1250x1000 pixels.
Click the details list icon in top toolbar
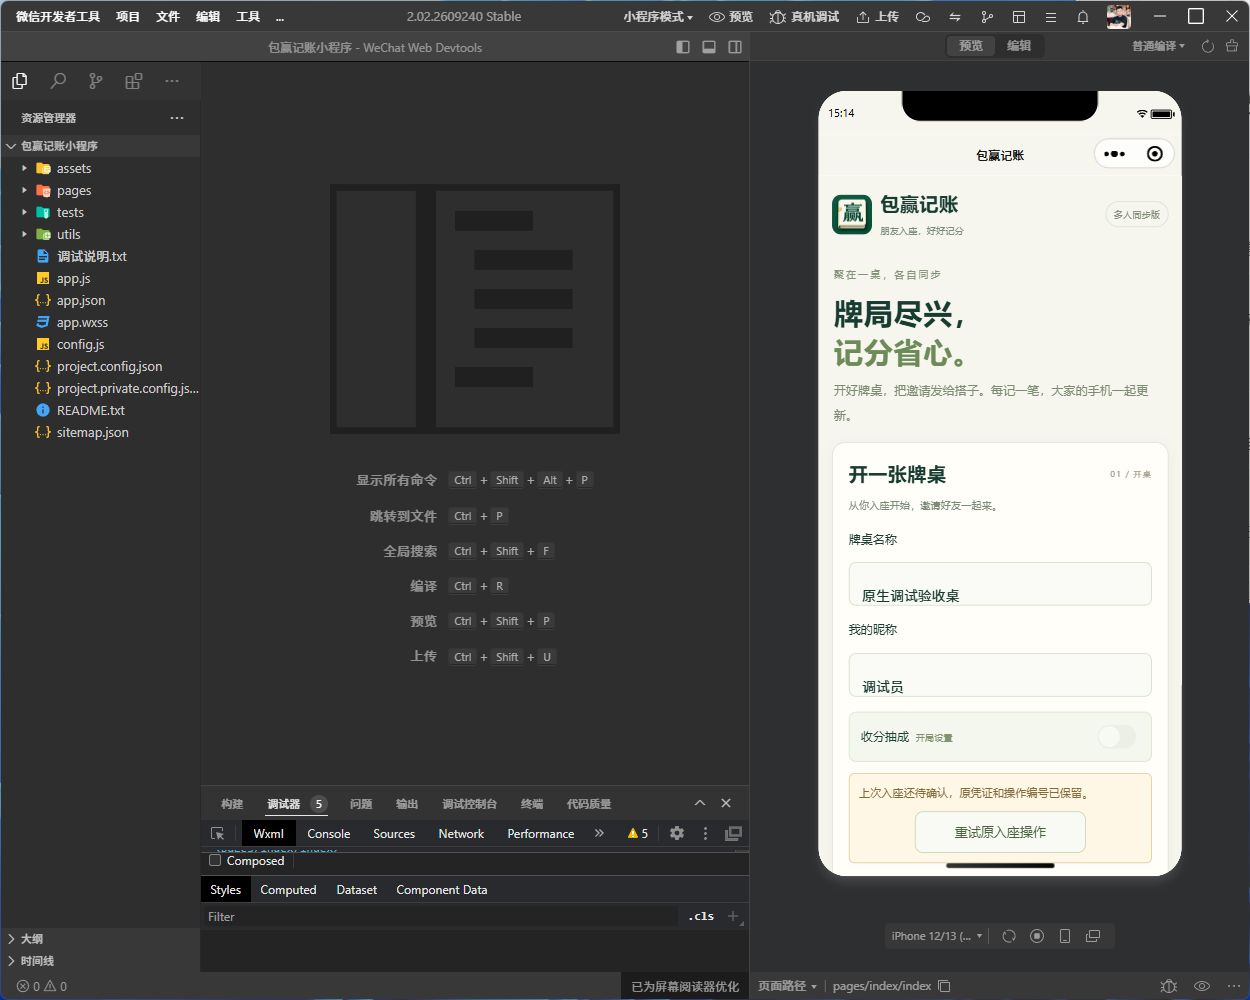pos(1051,17)
